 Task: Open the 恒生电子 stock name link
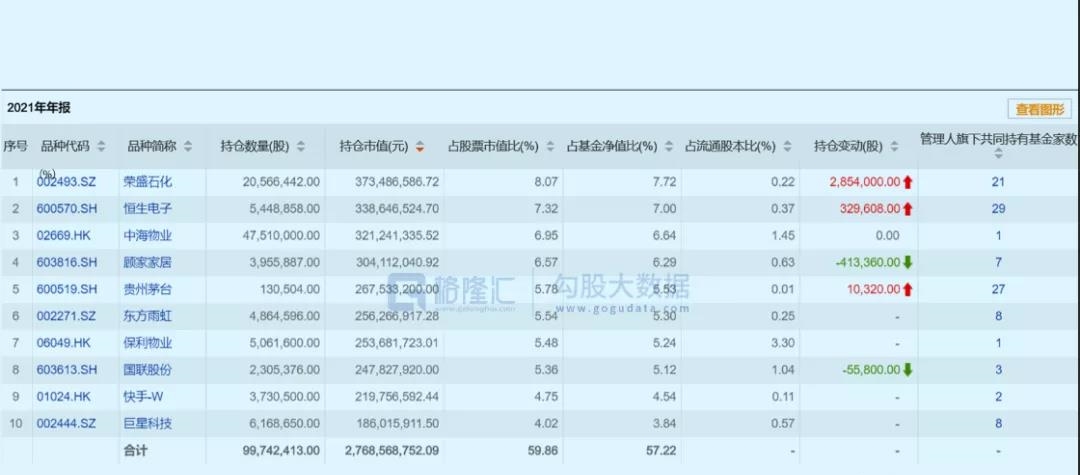pos(147,209)
